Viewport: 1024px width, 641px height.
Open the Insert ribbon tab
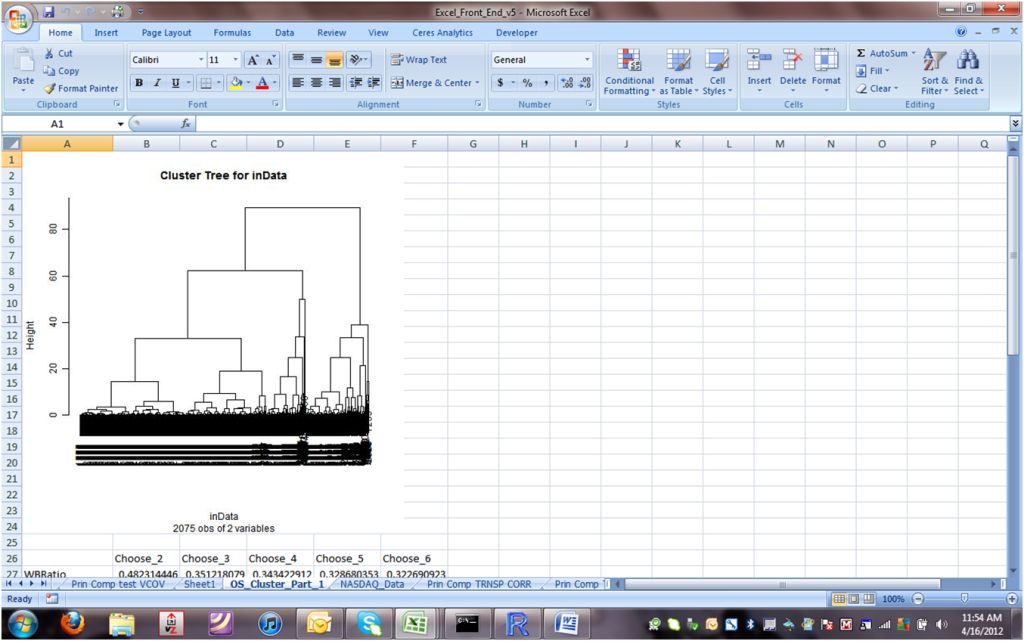106,33
